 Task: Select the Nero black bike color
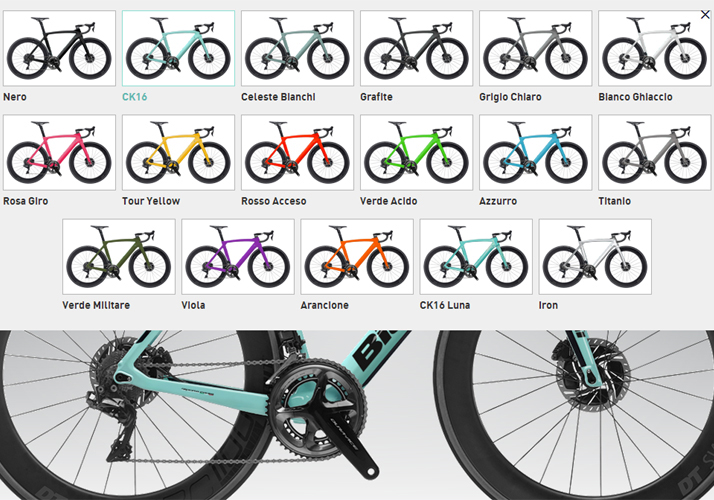[x=59, y=48]
